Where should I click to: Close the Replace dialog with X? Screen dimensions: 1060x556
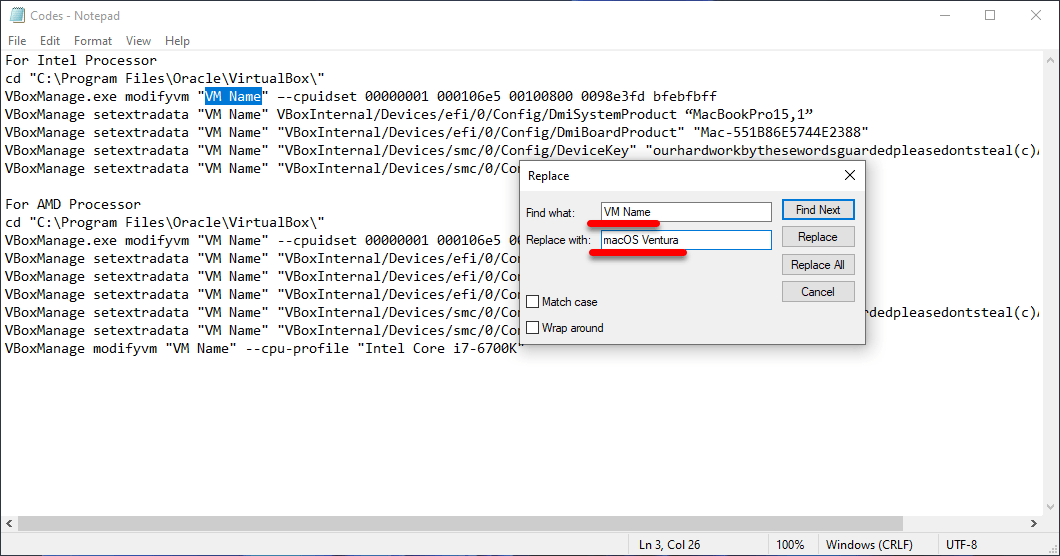click(850, 175)
